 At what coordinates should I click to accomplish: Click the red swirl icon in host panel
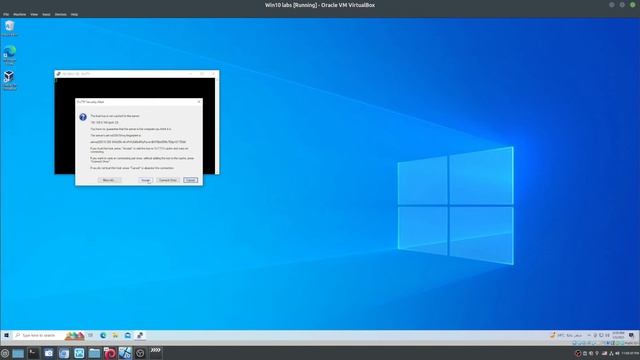pos(109,353)
